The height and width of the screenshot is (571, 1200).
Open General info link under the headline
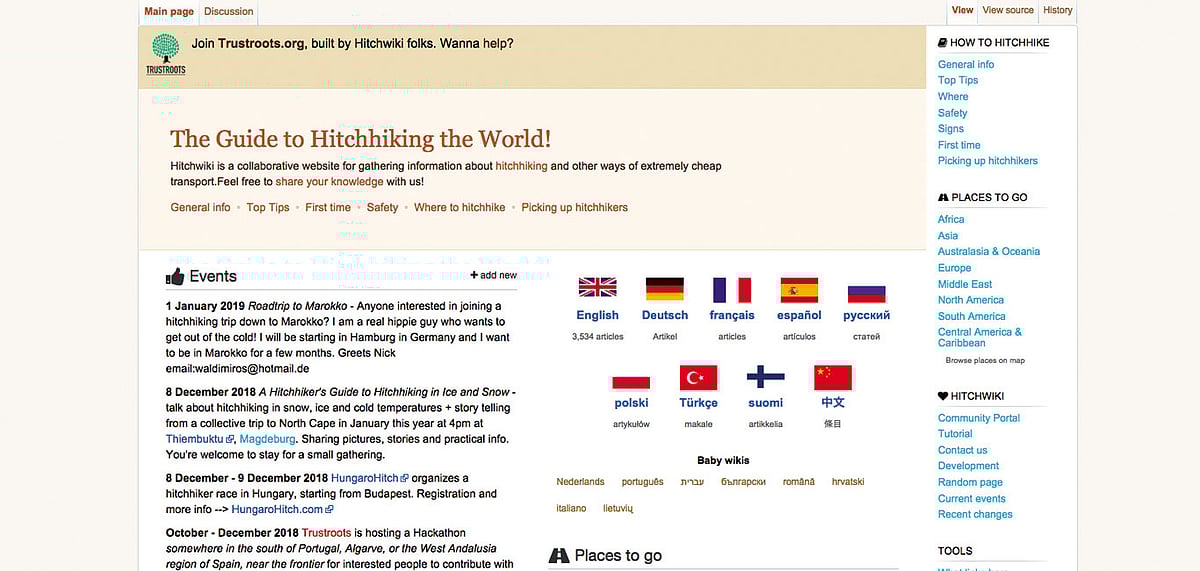pyautogui.click(x=200, y=208)
